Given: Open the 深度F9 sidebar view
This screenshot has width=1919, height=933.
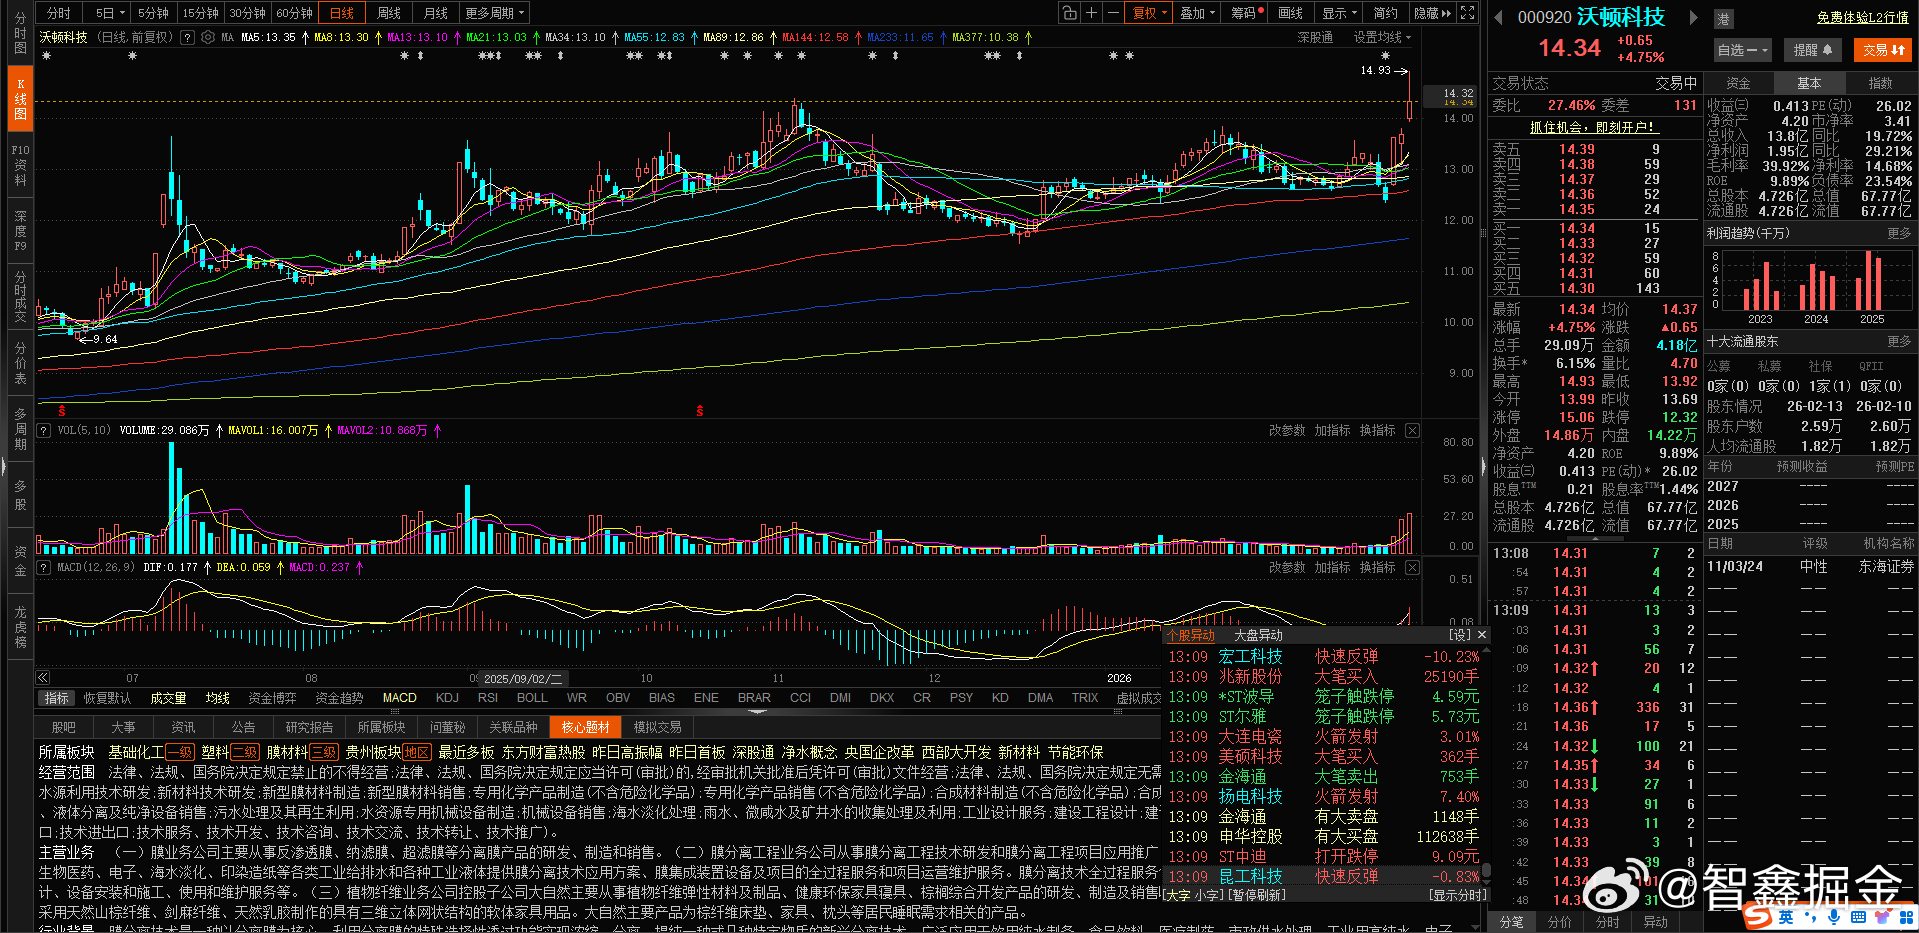Looking at the screenshot, I should (20, 230).
